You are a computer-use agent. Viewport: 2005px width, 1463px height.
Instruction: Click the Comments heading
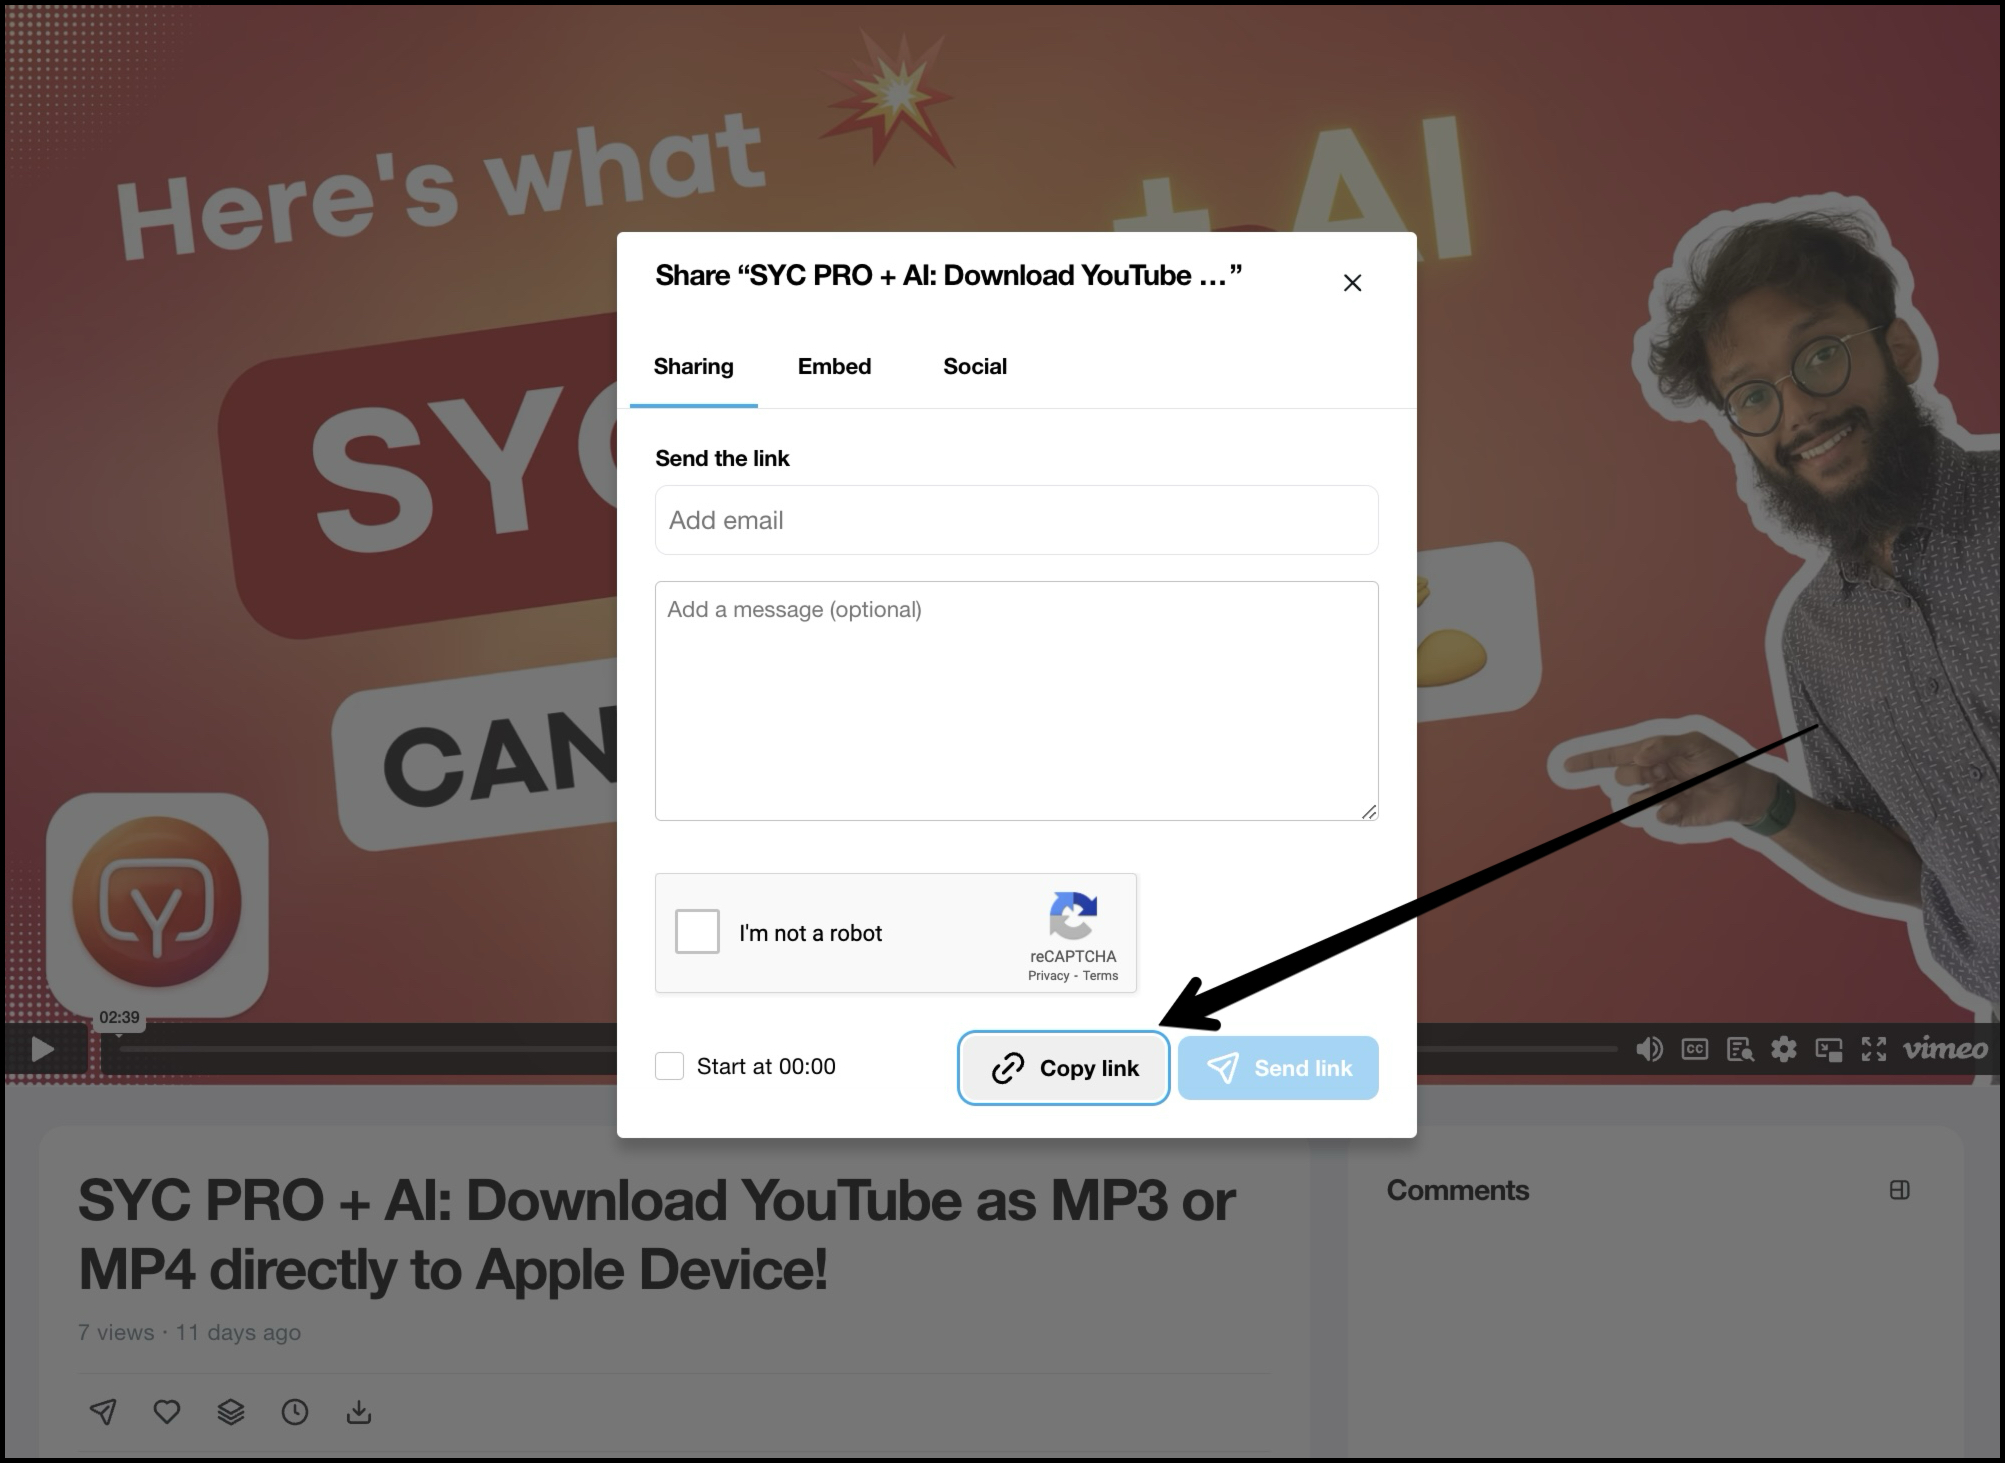[x=1457, y=1190]
